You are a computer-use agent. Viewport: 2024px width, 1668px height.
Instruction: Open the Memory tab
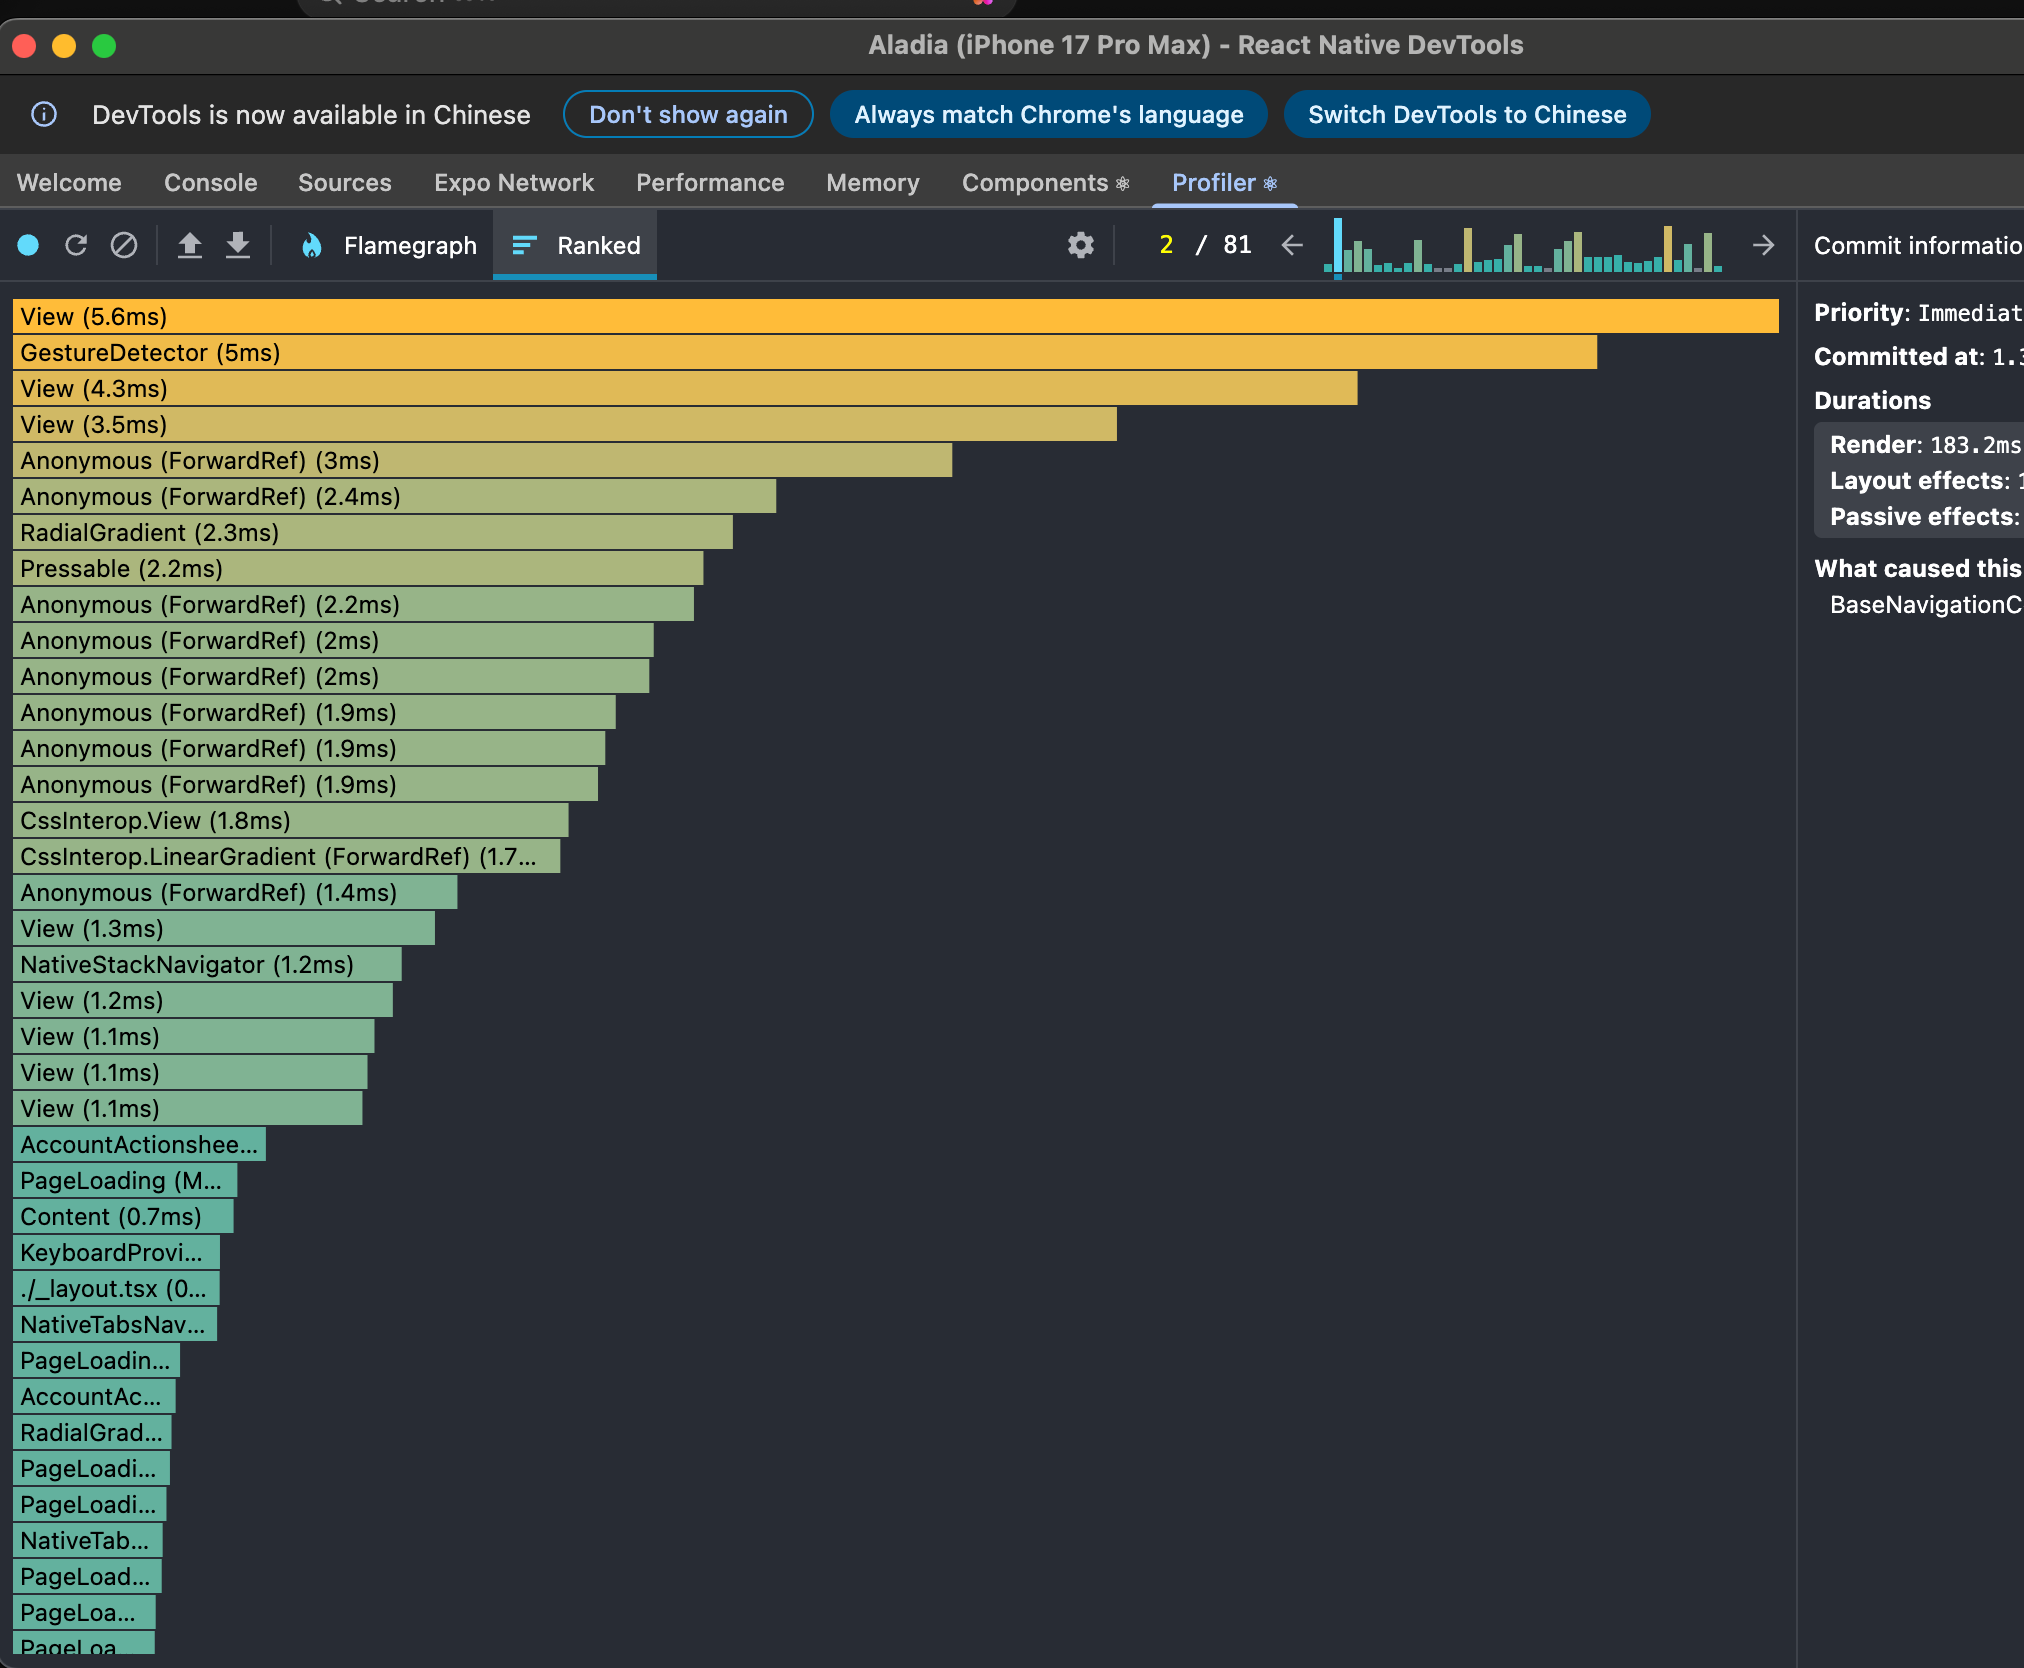tap(873, 183)
